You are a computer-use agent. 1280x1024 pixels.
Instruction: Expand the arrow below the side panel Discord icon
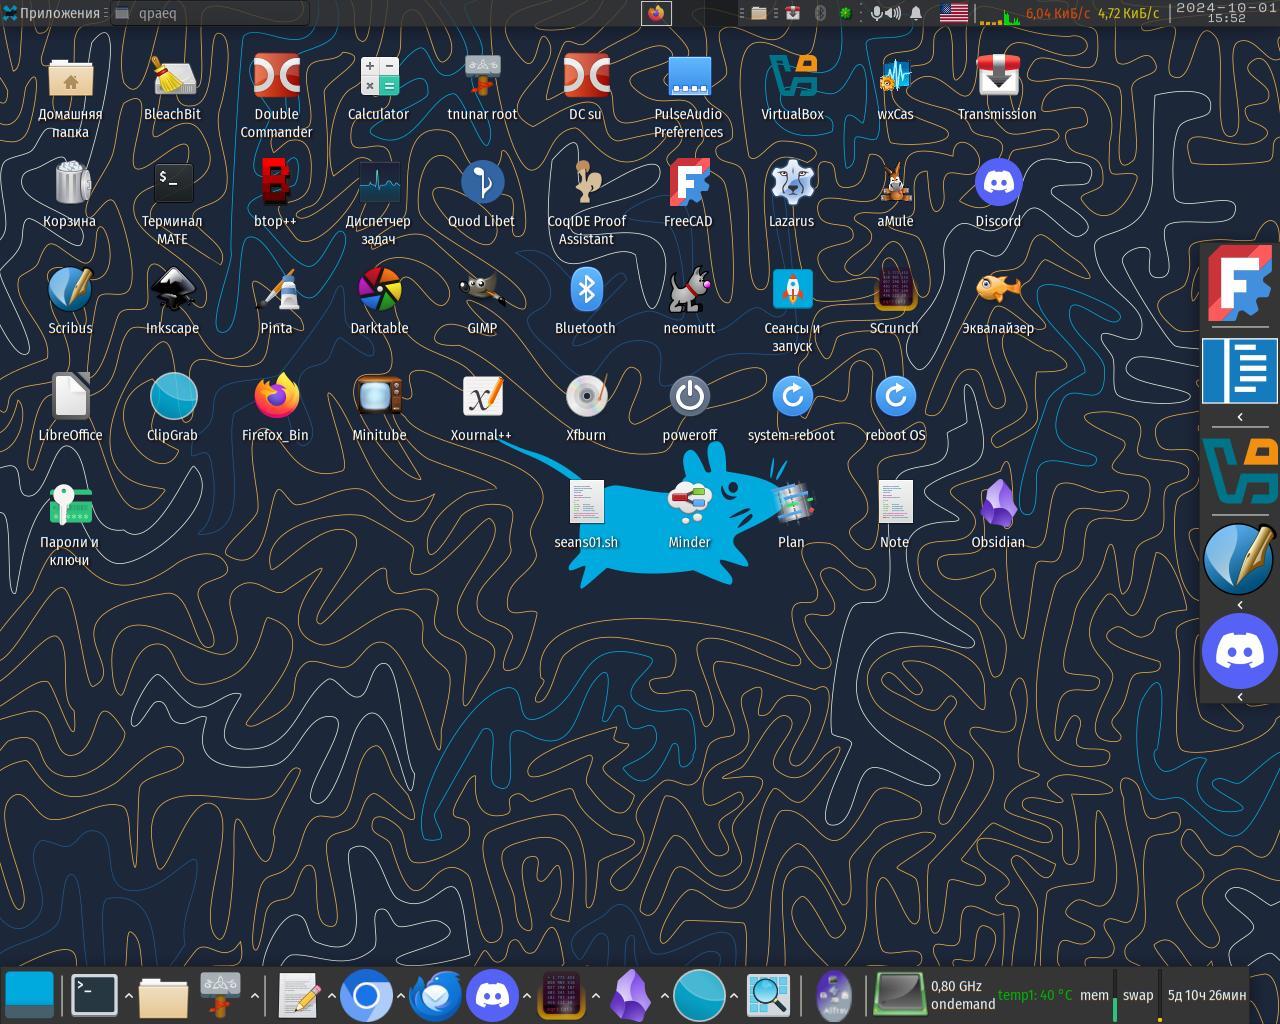[x=1240, y=697]
